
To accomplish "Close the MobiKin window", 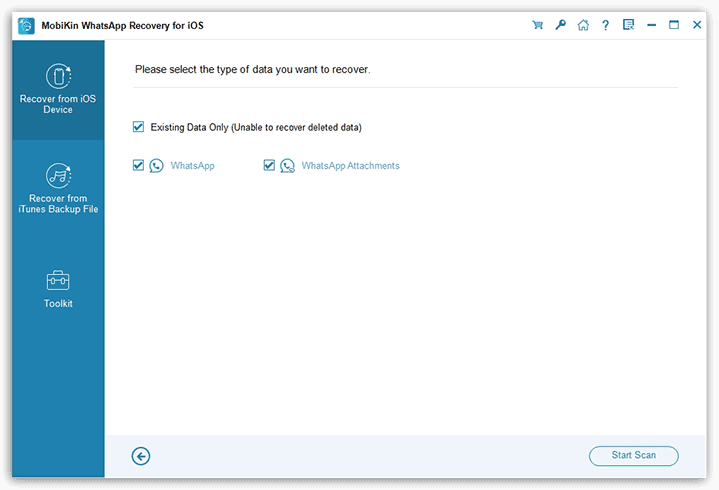I will (x=697, y=25).
